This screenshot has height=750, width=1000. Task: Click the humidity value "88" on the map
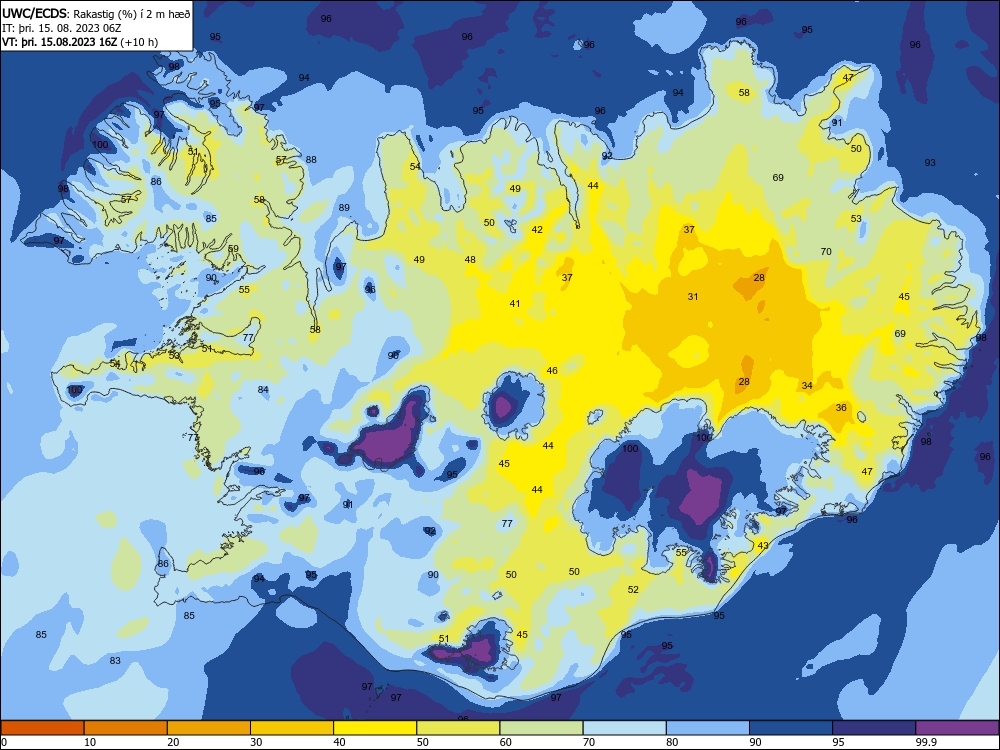(x=311, y=160)
